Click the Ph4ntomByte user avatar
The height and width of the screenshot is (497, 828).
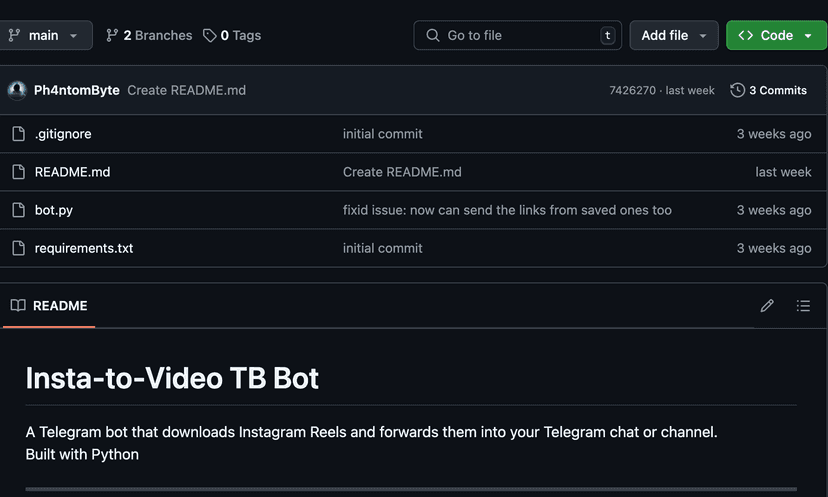point(17,90)
